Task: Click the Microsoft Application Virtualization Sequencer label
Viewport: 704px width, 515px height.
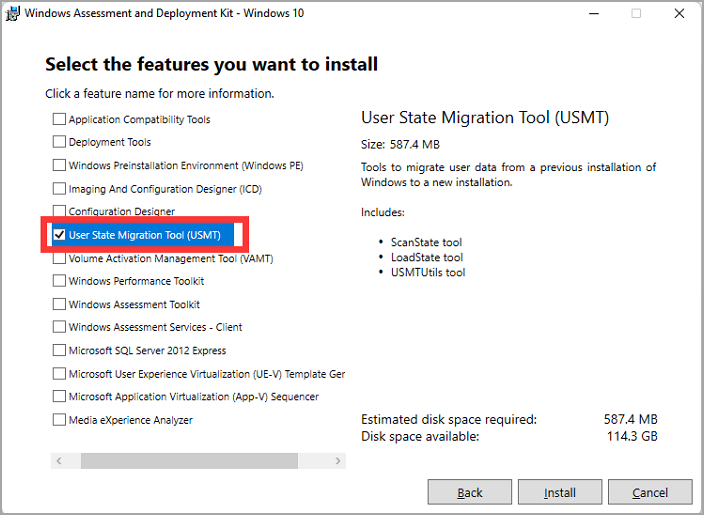Action: tap(193, 397)
